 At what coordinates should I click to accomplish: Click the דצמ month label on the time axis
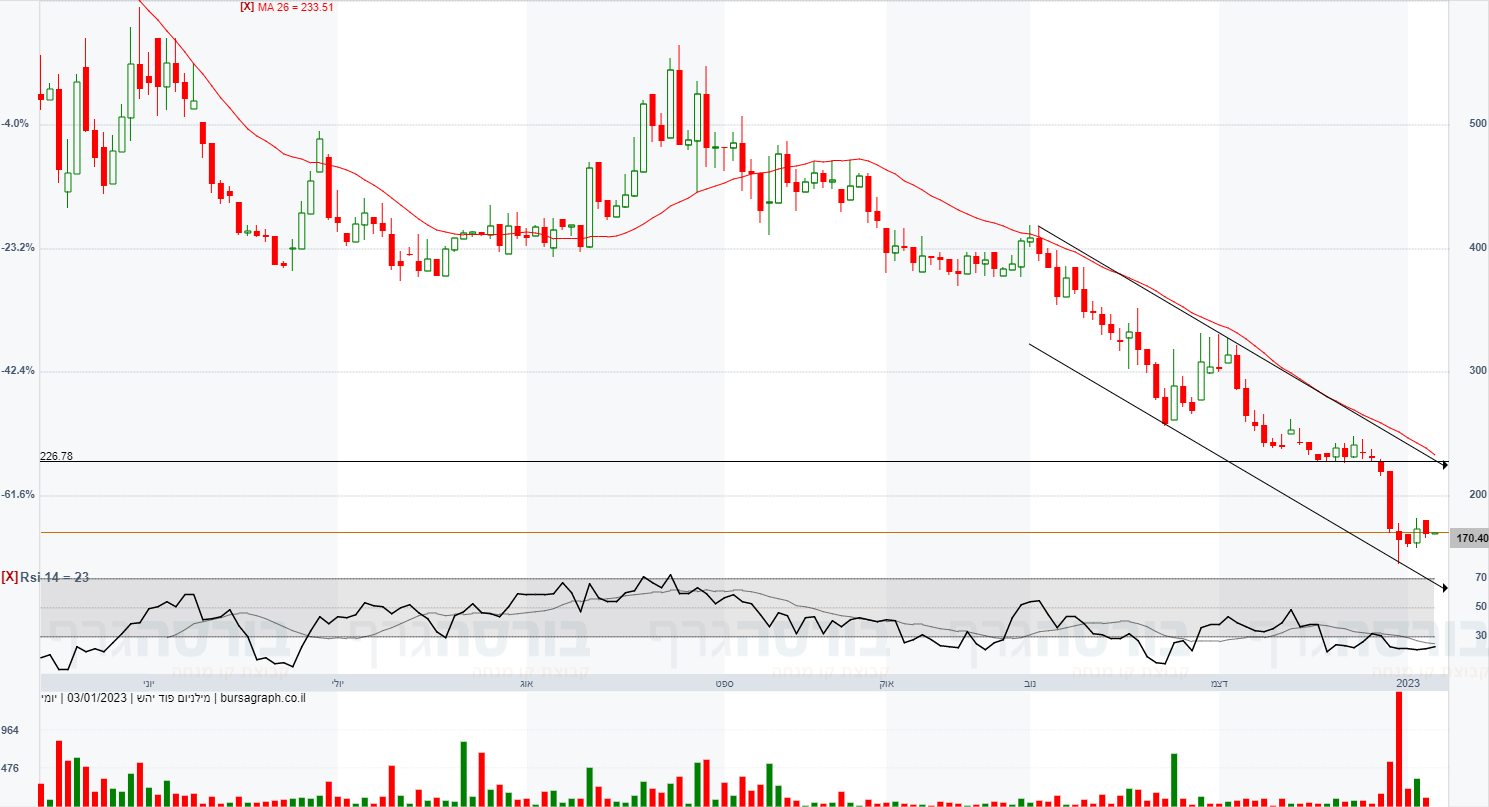point(1219,683)
